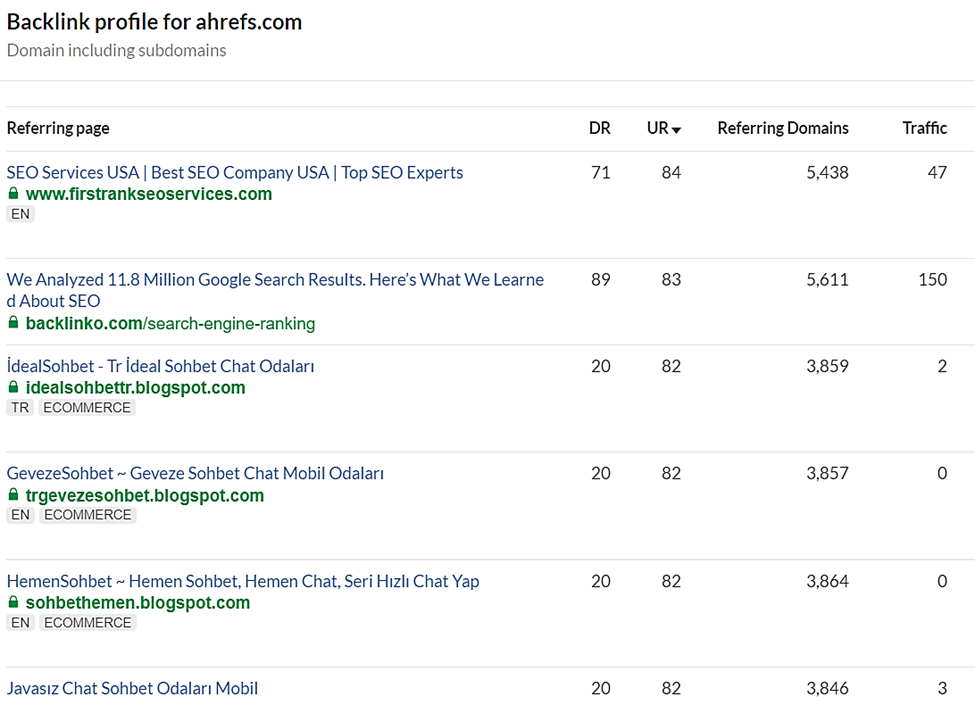Click lock icon next to idealsohbettr.blogspot.com

click(x=13, y=387)
